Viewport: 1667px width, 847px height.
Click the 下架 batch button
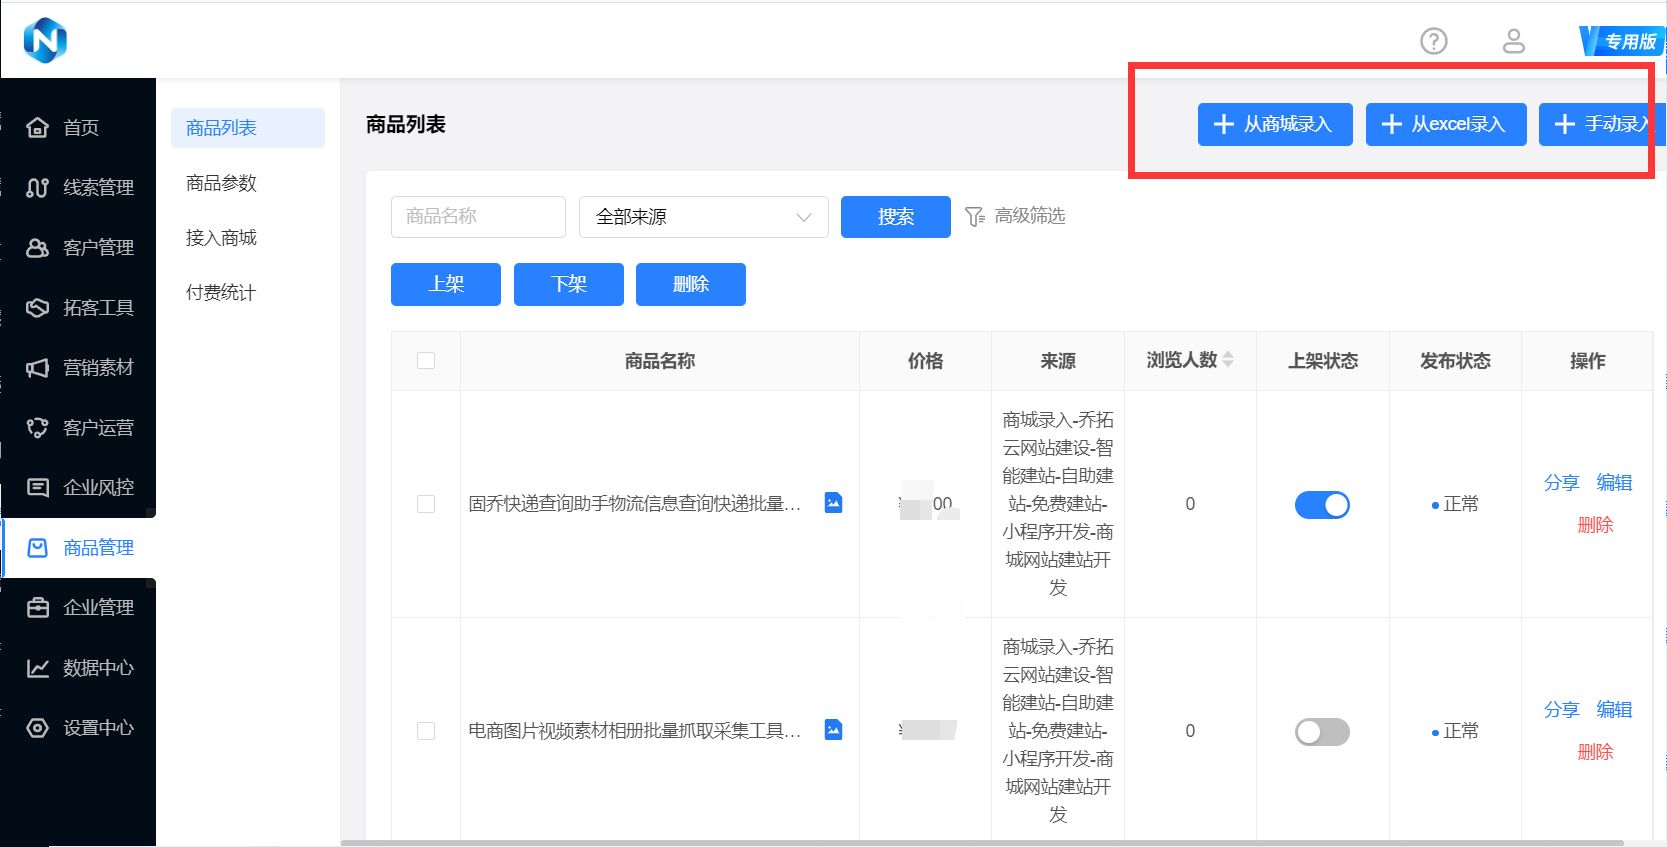point(569,284)
